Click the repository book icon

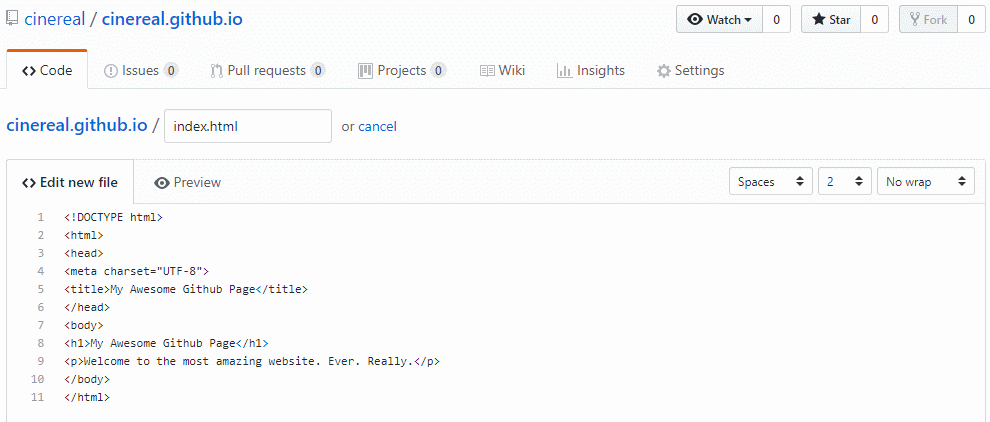(x=13, y=19)
